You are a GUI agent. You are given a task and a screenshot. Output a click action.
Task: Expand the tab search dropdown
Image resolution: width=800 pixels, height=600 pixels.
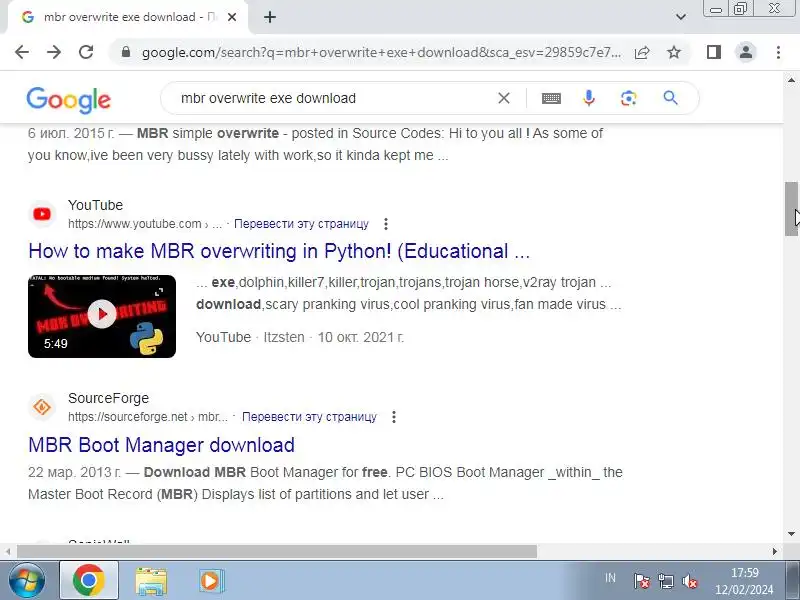[681, 17]
